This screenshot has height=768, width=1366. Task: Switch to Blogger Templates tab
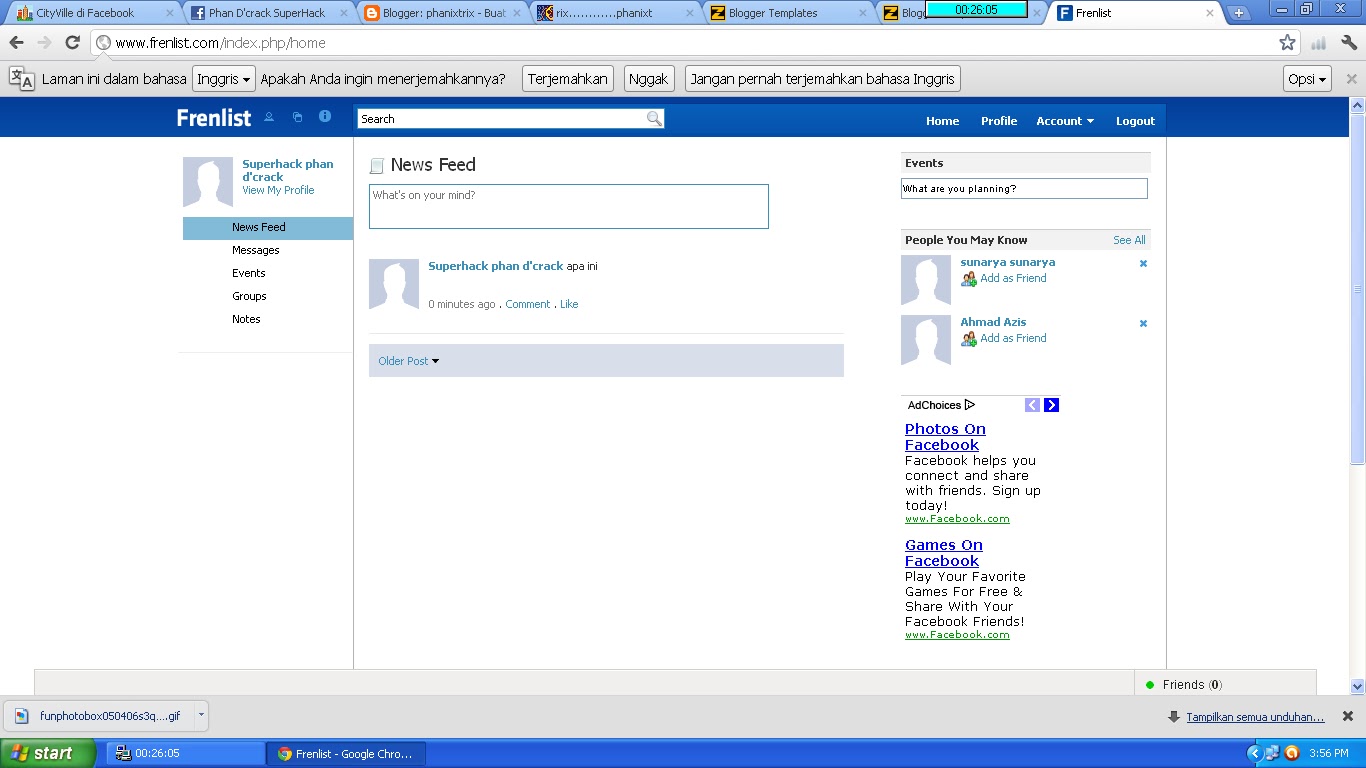[x=787, y=13]
